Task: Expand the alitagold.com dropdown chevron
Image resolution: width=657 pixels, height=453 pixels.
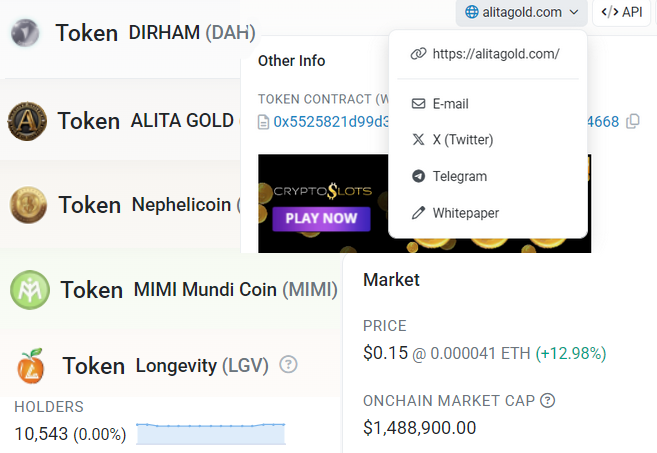Action: (x=574, y=12)
